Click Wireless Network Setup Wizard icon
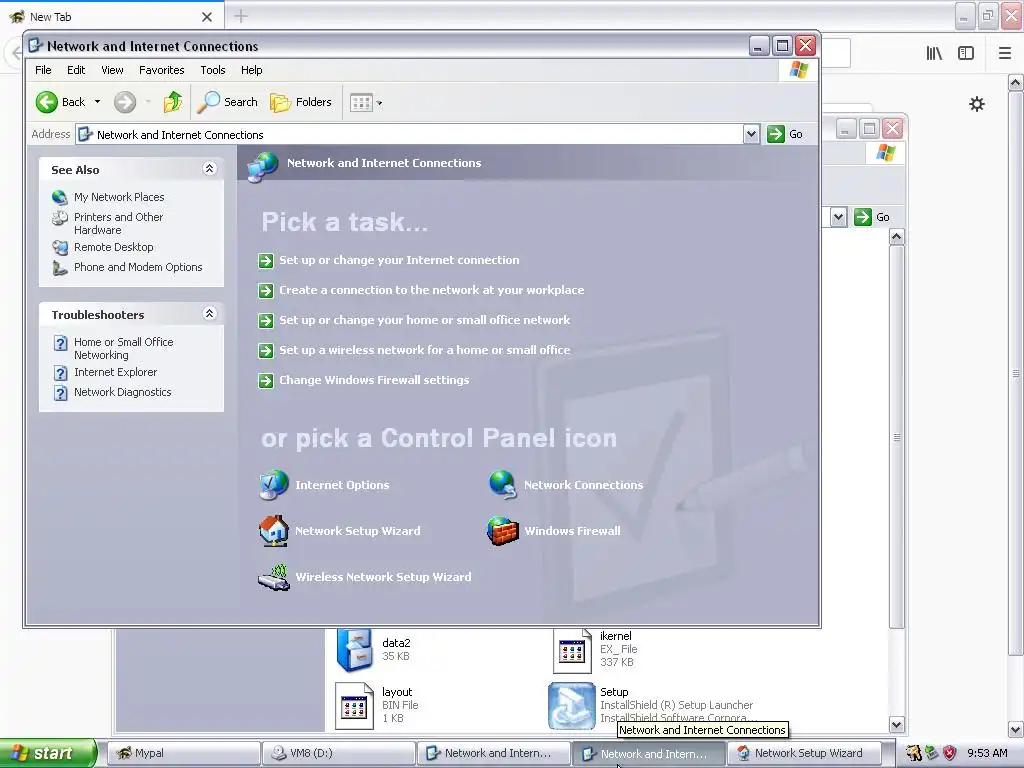1024x768 pixels. [x=274, y=577]
